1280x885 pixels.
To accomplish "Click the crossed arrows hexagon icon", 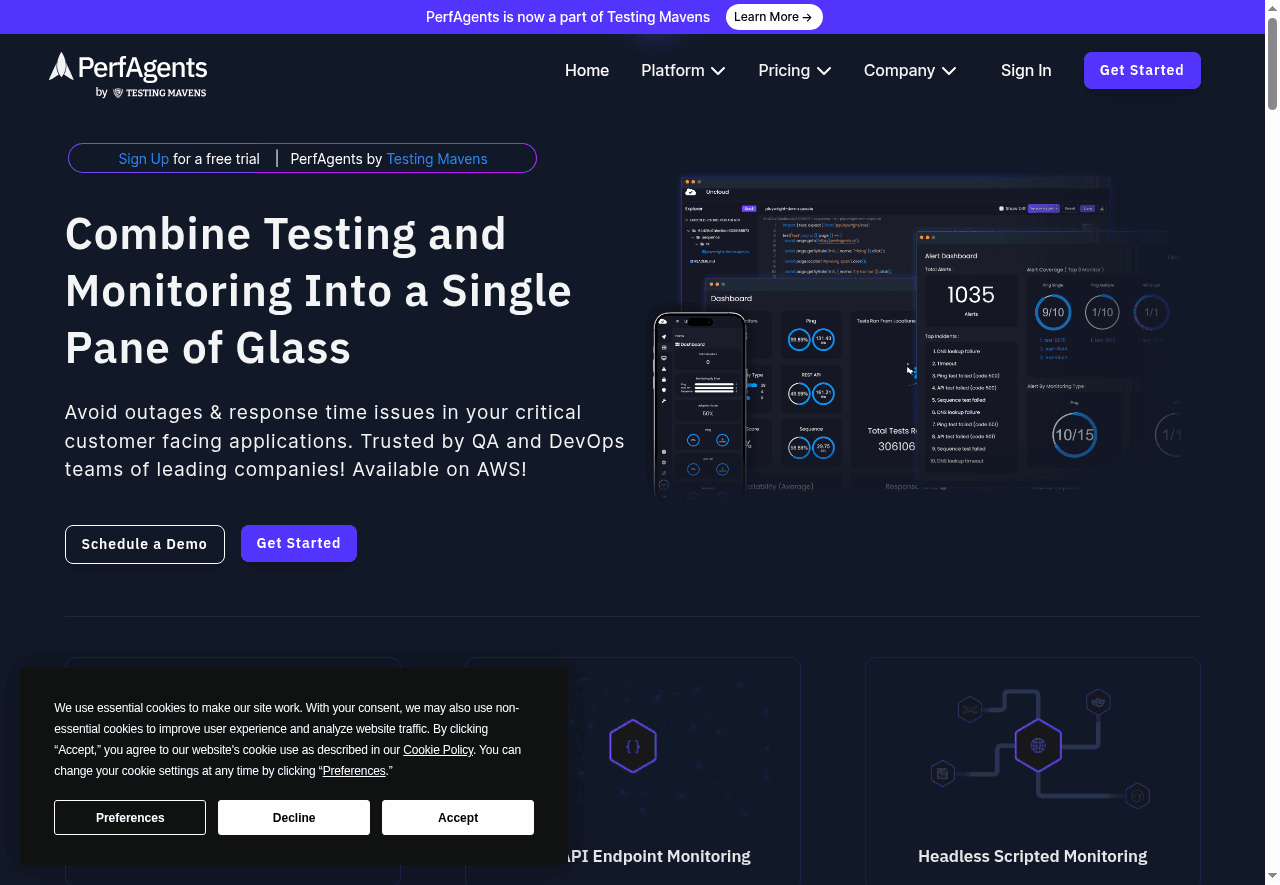I will point(969,709).
